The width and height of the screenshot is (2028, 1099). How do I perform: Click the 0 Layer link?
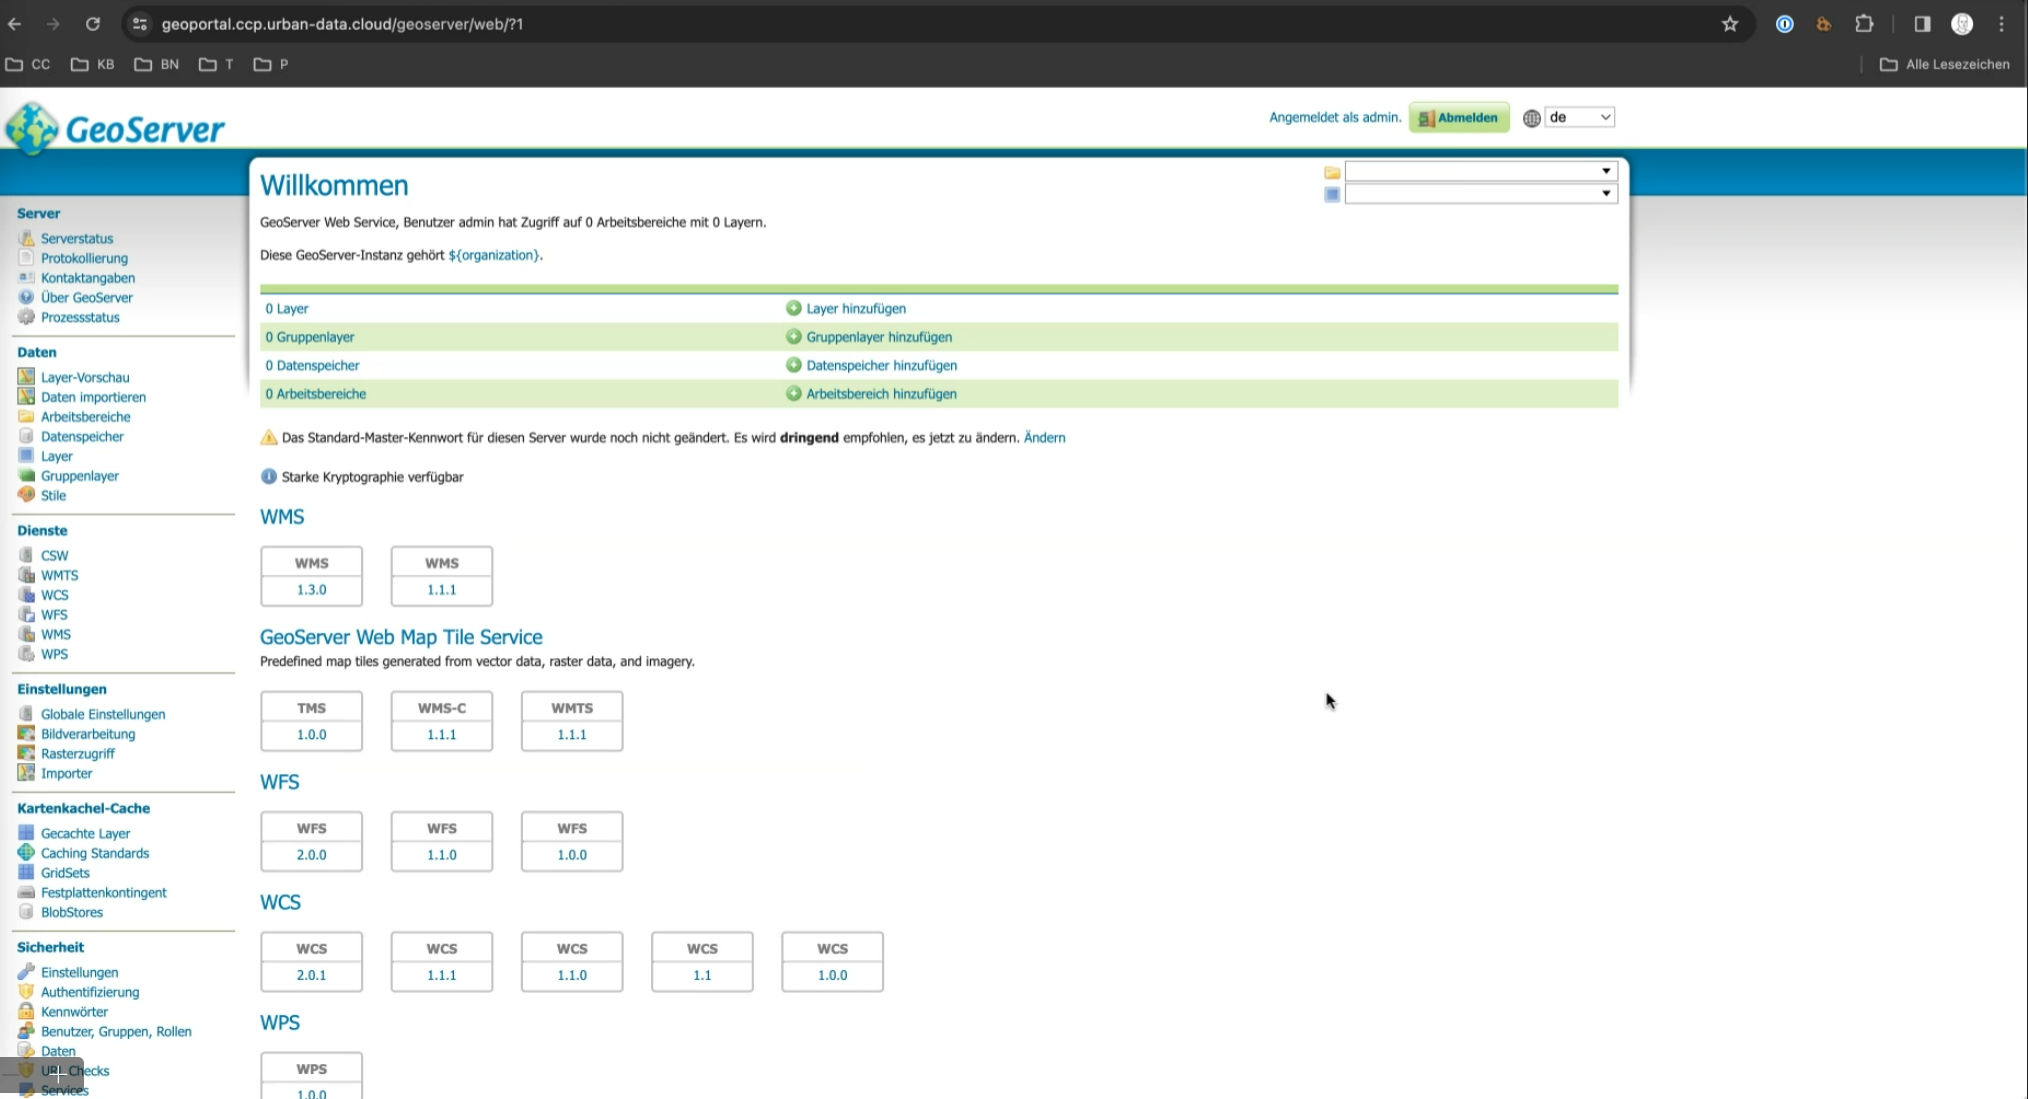click(287, 308)
